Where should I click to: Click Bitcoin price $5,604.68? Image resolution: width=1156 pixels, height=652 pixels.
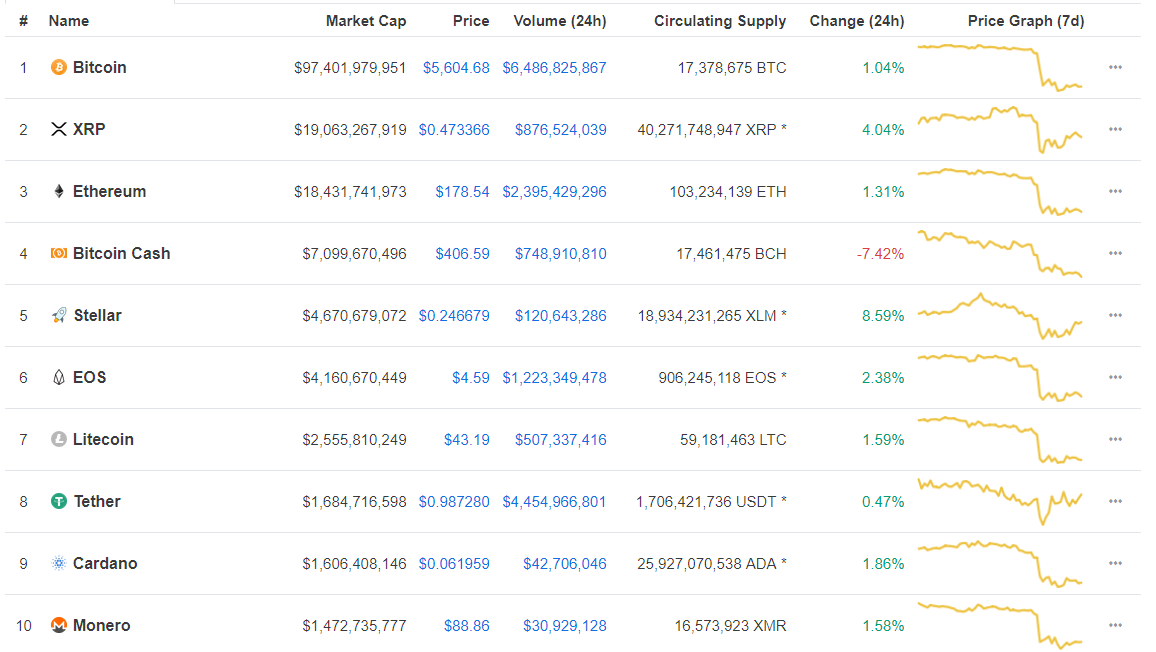click(456, 68)
